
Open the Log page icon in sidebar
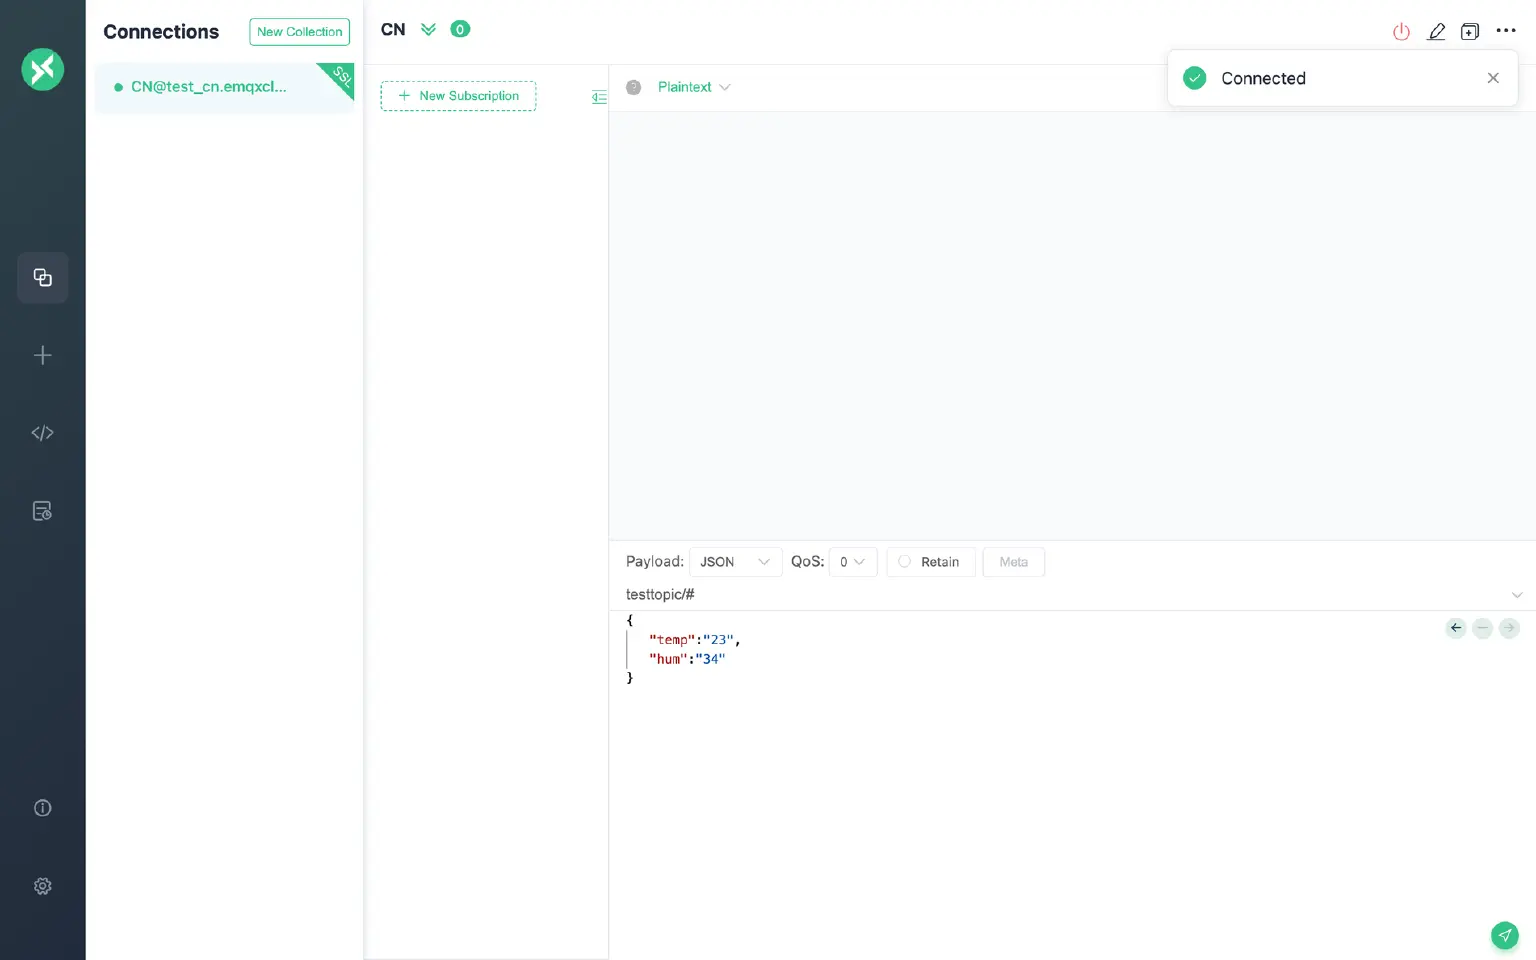click(x=42, y=511)
